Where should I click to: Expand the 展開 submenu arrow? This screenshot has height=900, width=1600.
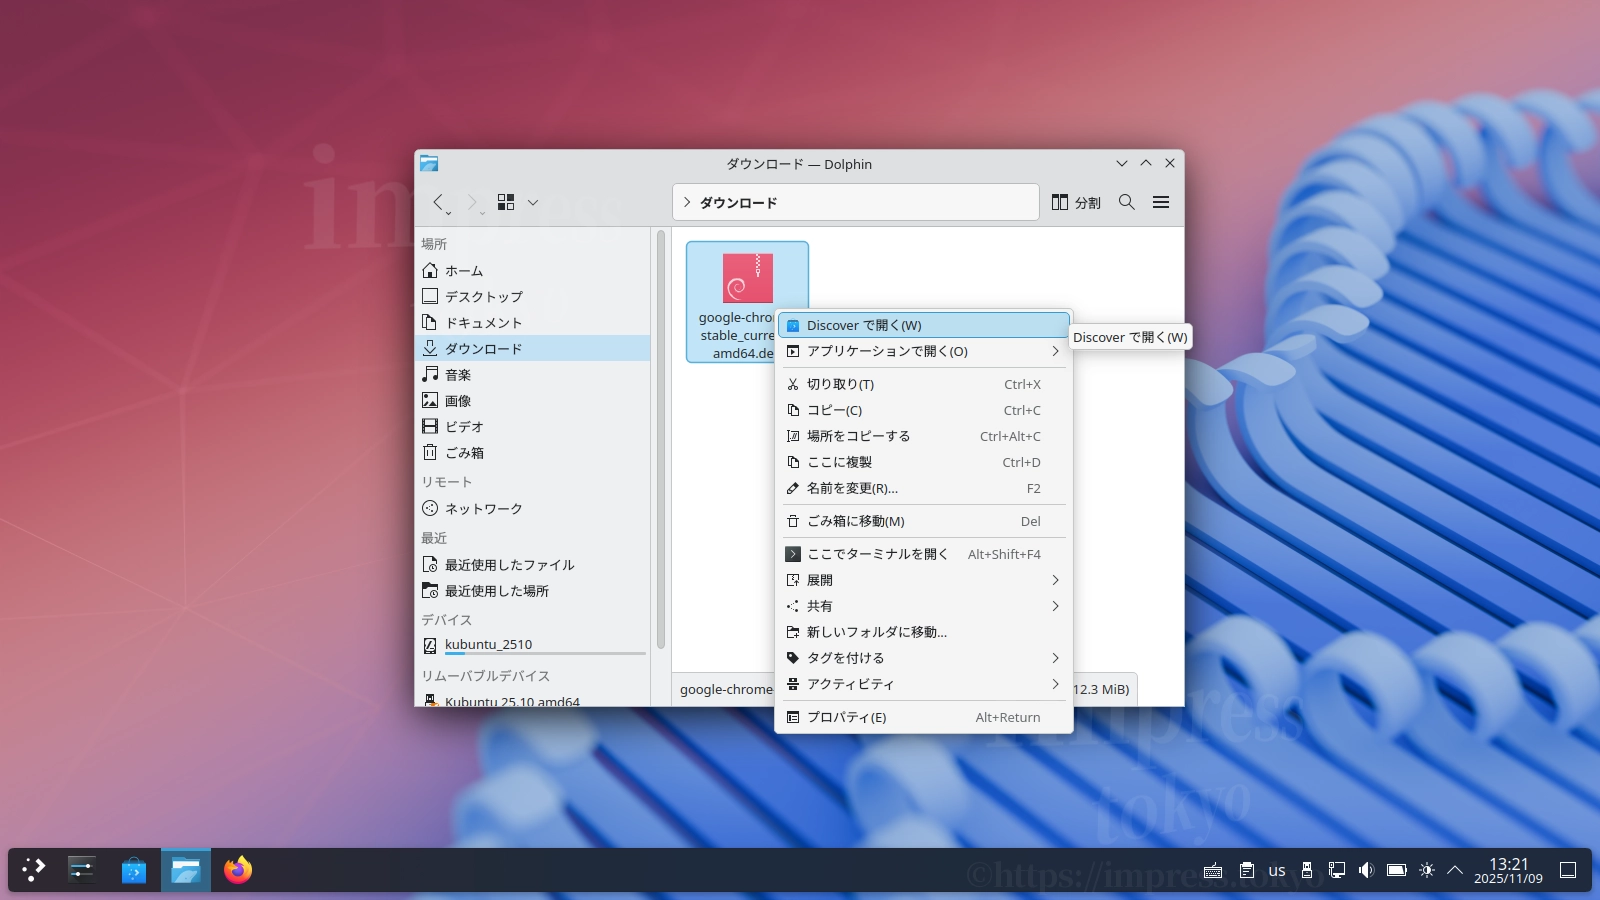(x=1055, y=580)
